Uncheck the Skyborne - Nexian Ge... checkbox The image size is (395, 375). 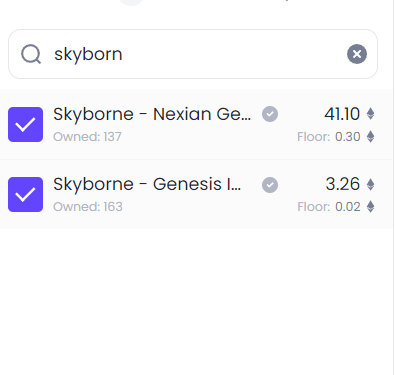coord(25,124)
